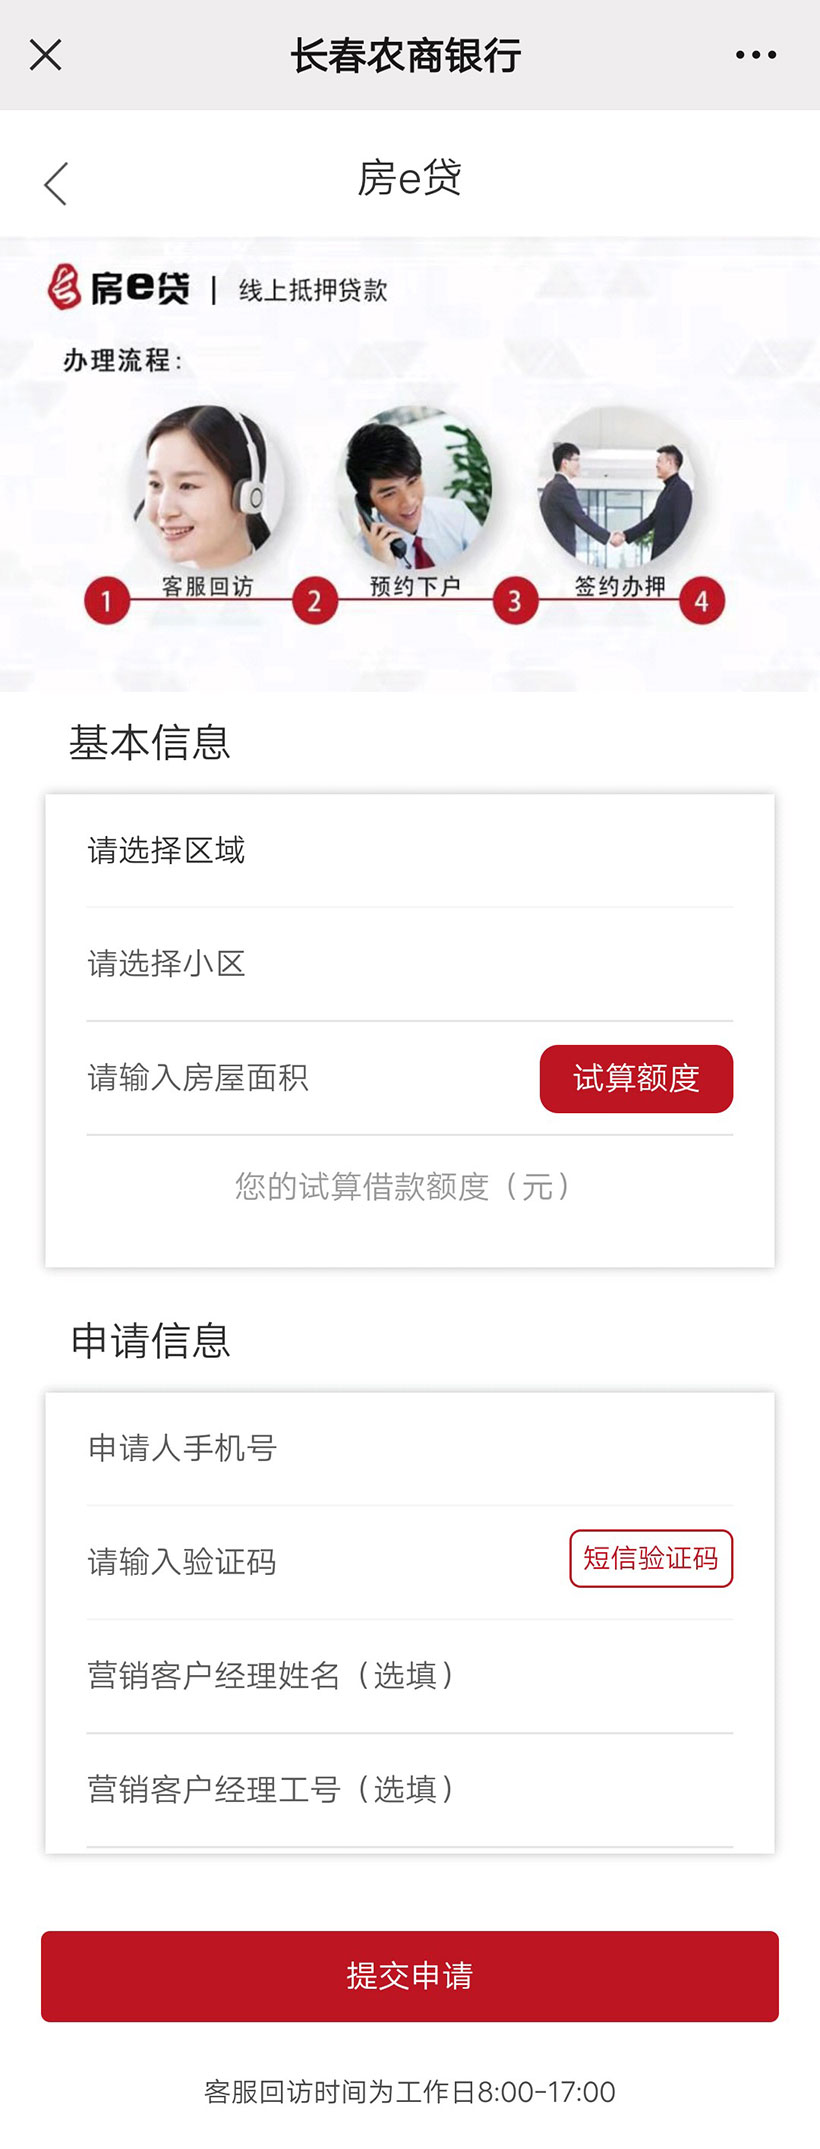Focus the 营销客户经理姓名 optional field

pyautogui.click(x=409, y=1675)
